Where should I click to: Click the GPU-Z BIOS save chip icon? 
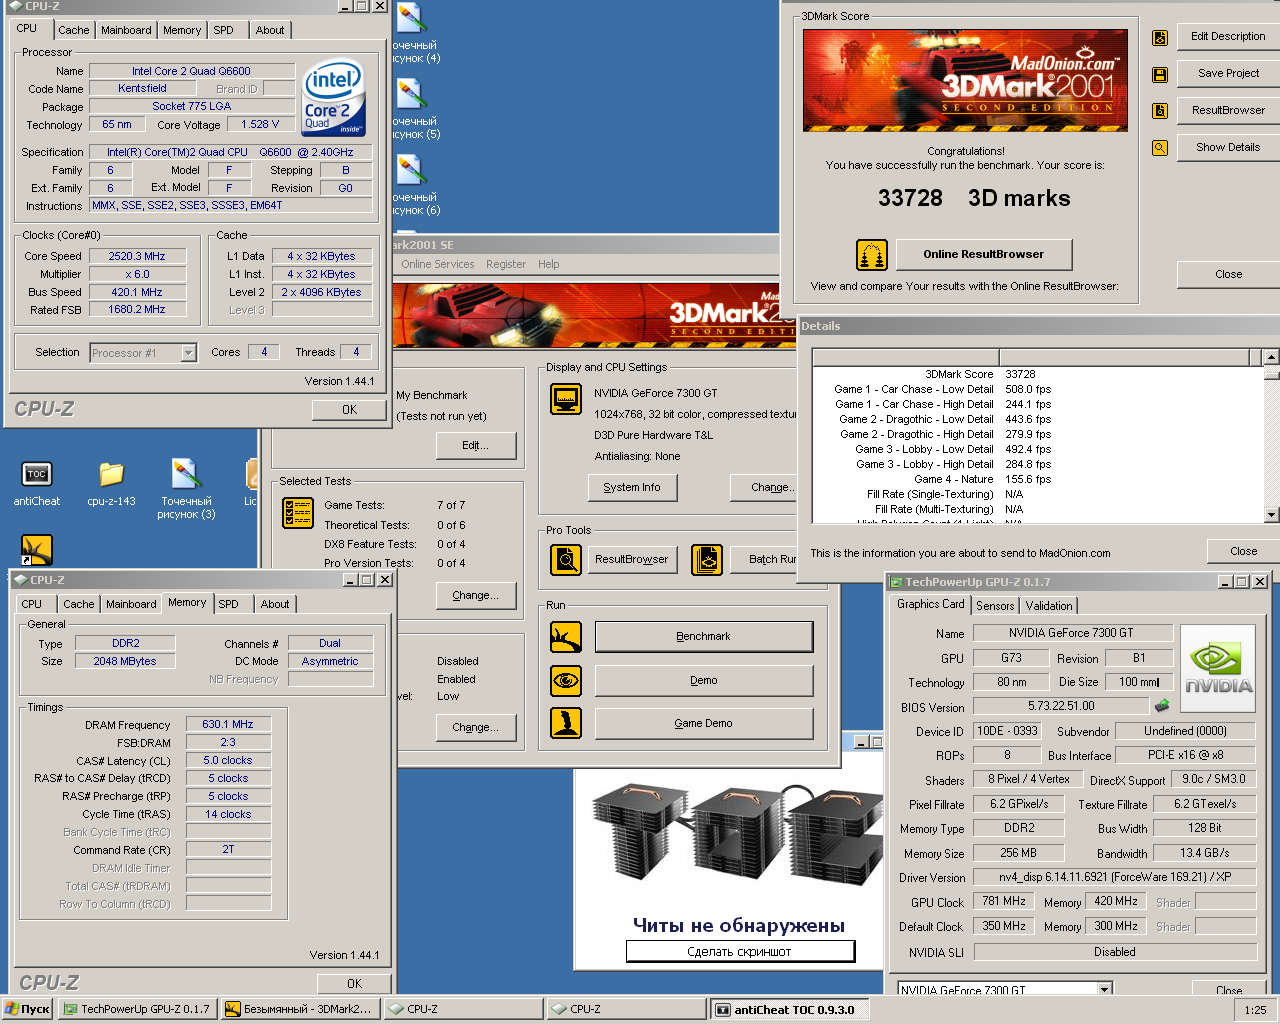[1161, 706]
